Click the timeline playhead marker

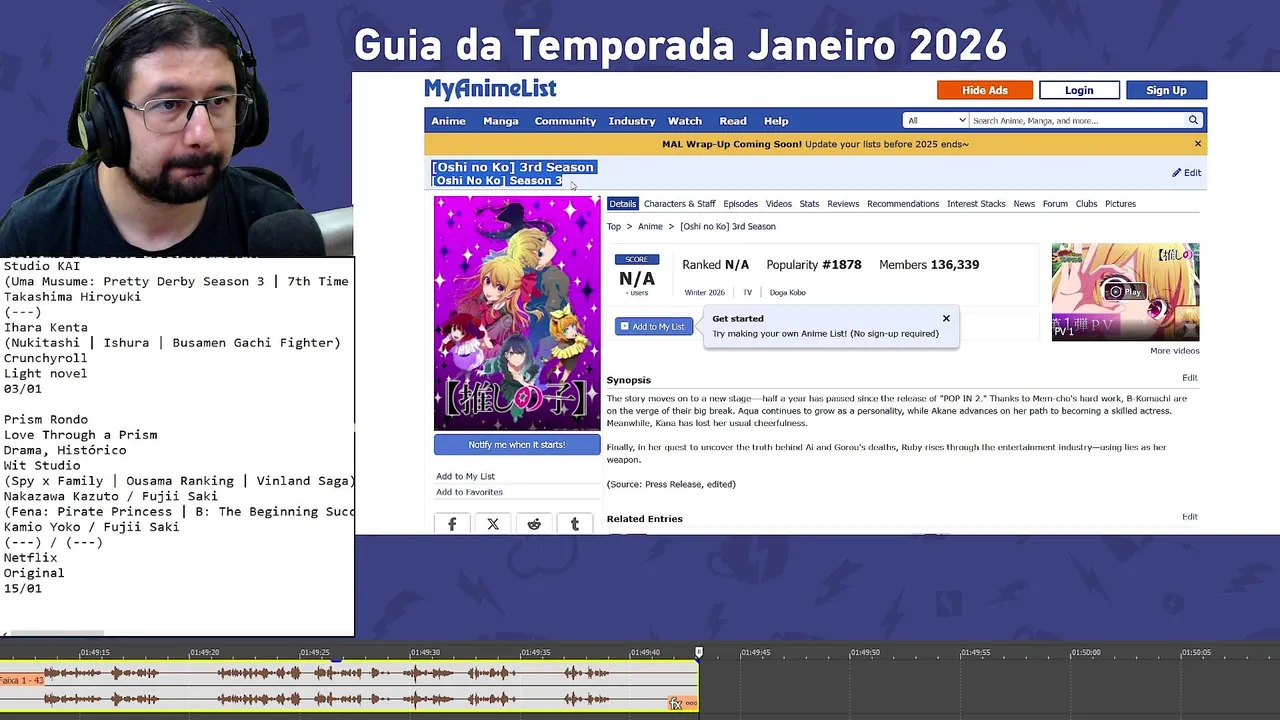699,653
